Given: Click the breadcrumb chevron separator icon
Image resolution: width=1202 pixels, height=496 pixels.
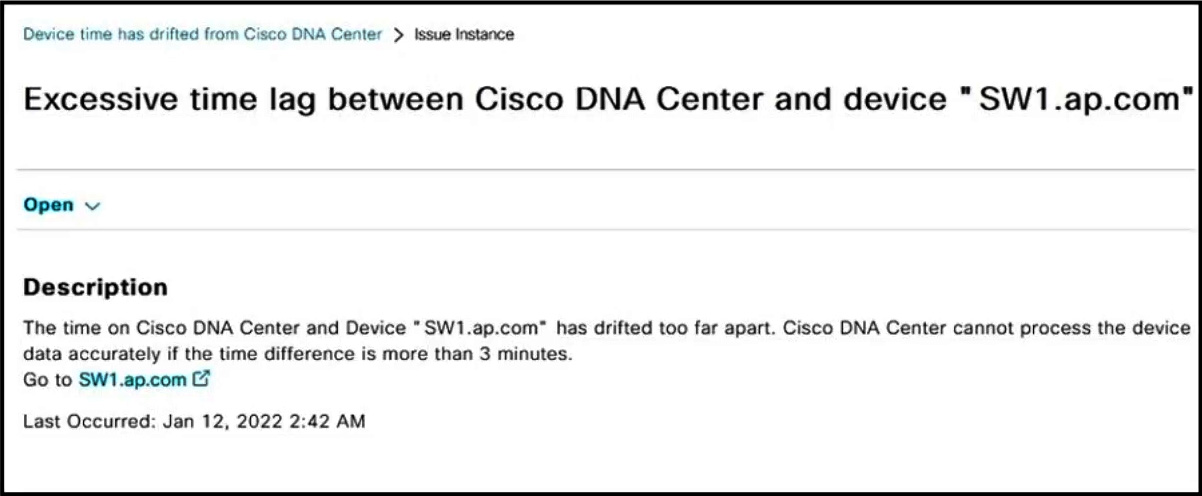Looking at the screenshot, I should point(399,35).
